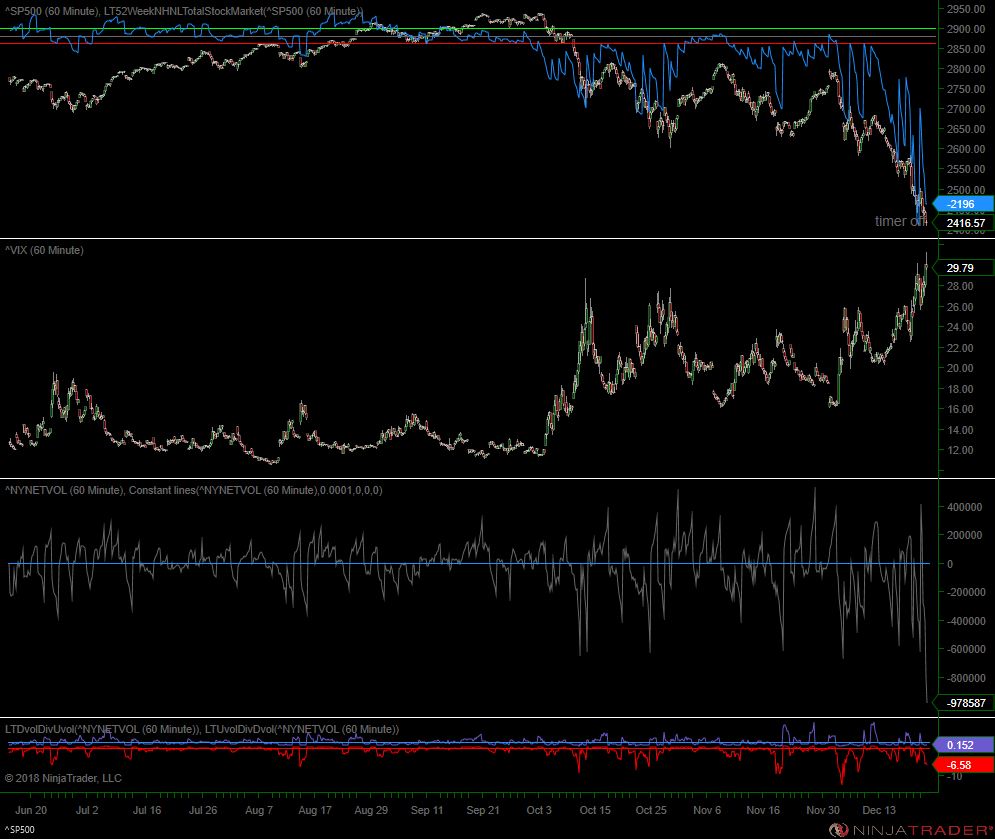Click the 2700.00 price axis label
Screen dimensions: 995x839
pos(966,109)
